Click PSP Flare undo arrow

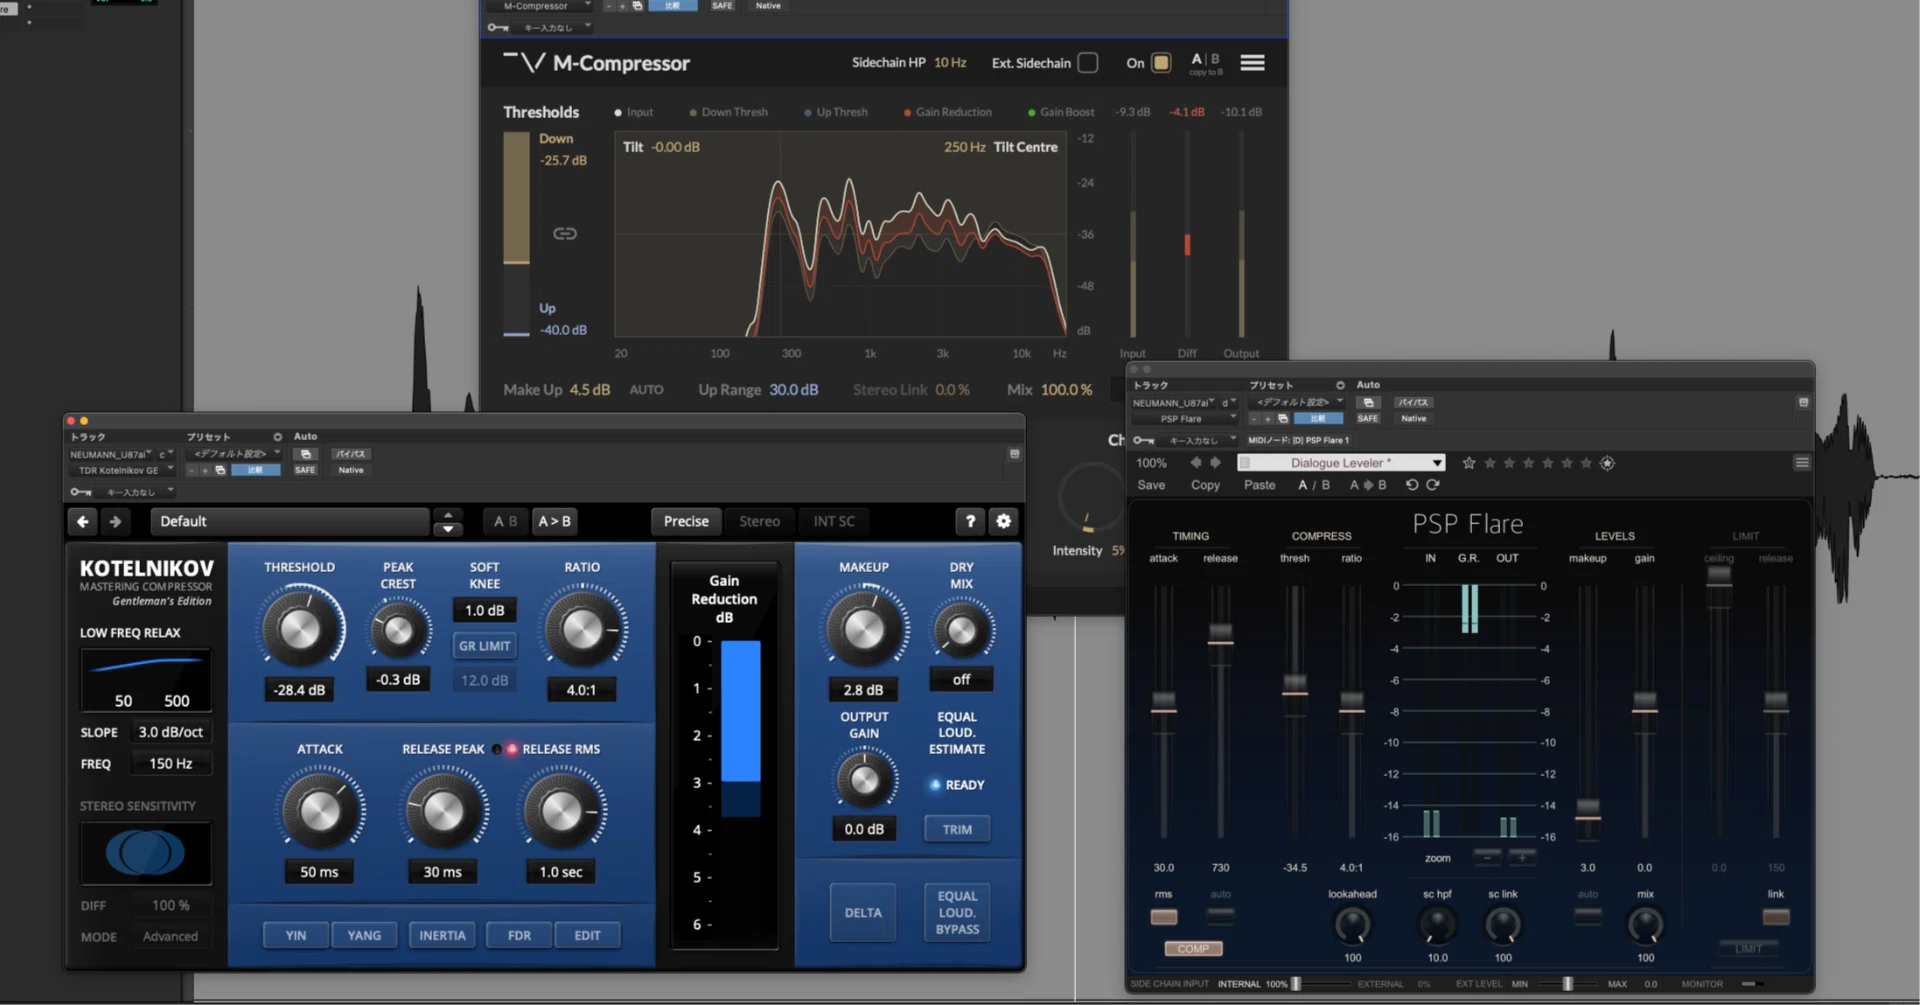tap(1412, 485)
